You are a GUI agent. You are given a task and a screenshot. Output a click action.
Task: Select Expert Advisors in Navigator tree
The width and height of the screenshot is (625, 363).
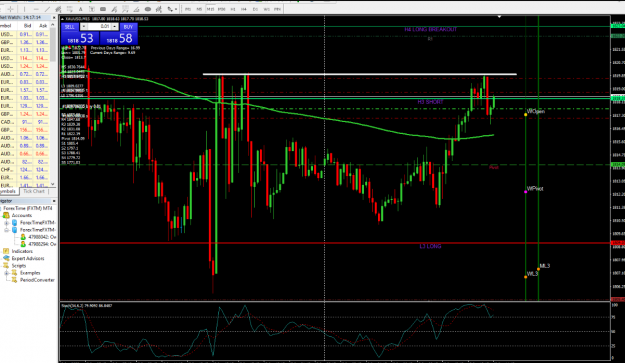click(x=28, y=259)
